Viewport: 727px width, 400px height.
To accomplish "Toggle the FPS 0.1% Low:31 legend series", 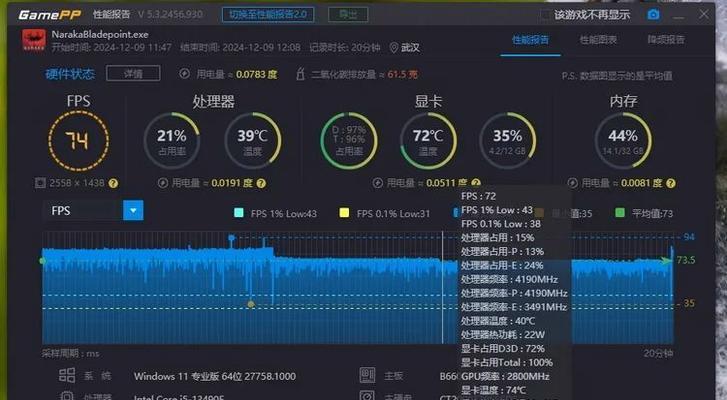I will pyautogui.click(x=384, y=213).
